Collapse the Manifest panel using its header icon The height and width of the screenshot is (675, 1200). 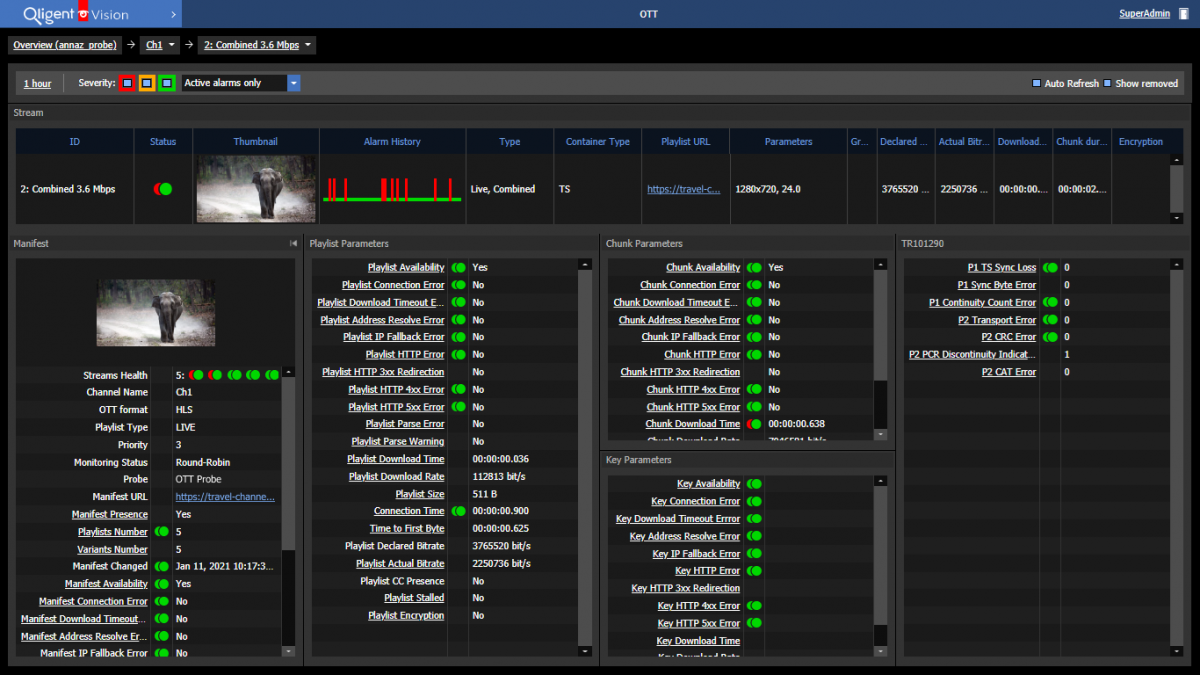pos(293,243)
